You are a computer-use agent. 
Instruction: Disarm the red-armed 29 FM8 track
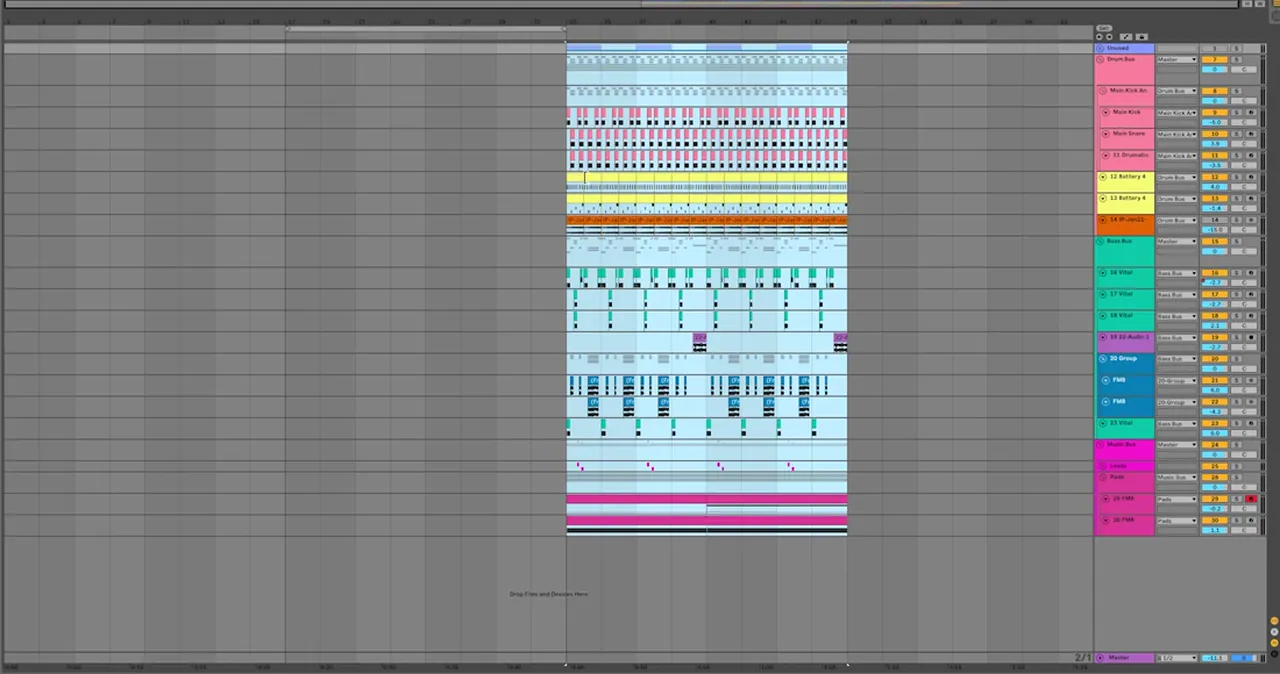[1251, 499]
